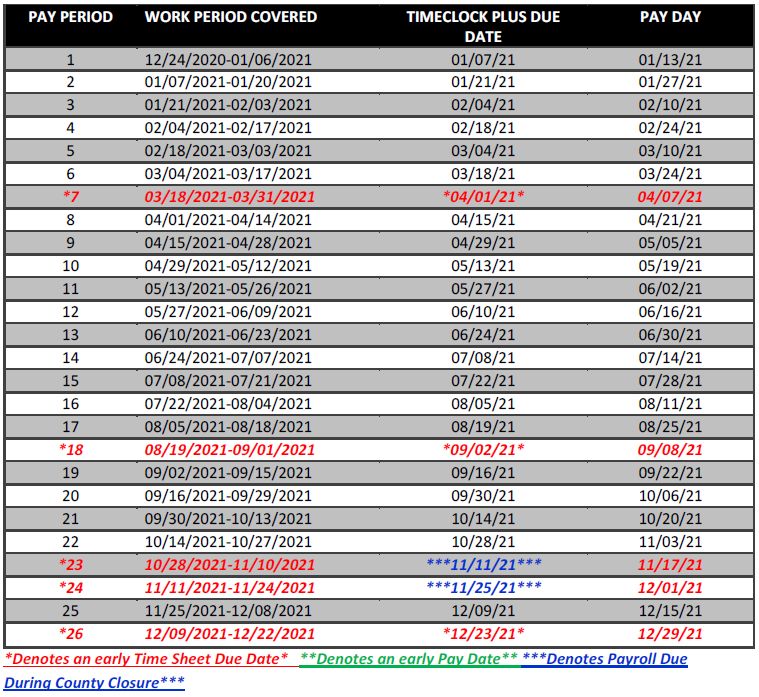Select red pay period *7
Screen dimensions: 759x697
(x=71, y=197)
